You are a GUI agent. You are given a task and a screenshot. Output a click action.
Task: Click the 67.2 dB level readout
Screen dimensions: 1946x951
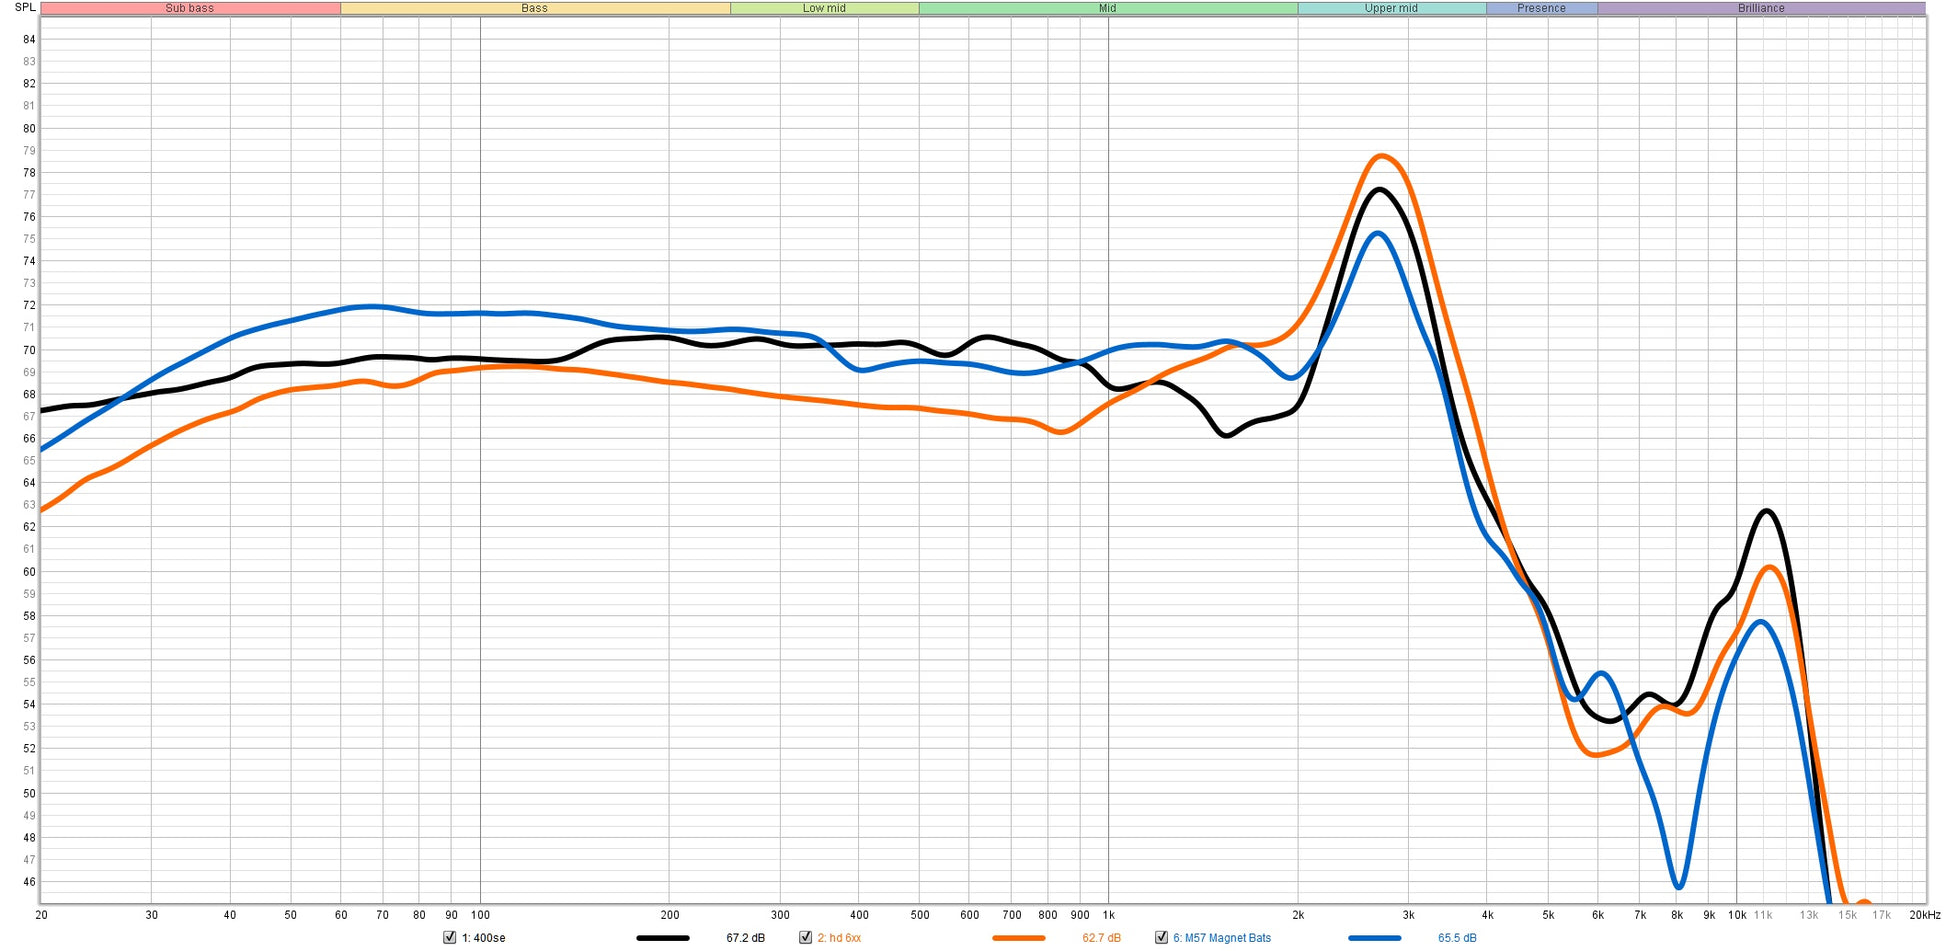pos(745,938)
